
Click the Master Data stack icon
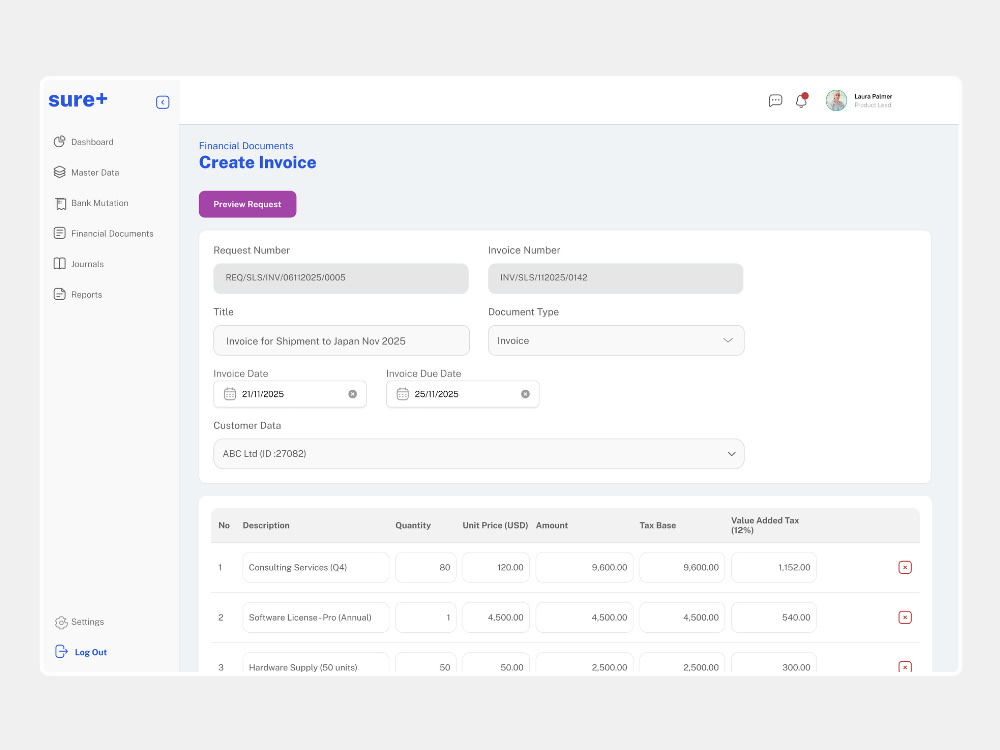[x=59, y=172]
